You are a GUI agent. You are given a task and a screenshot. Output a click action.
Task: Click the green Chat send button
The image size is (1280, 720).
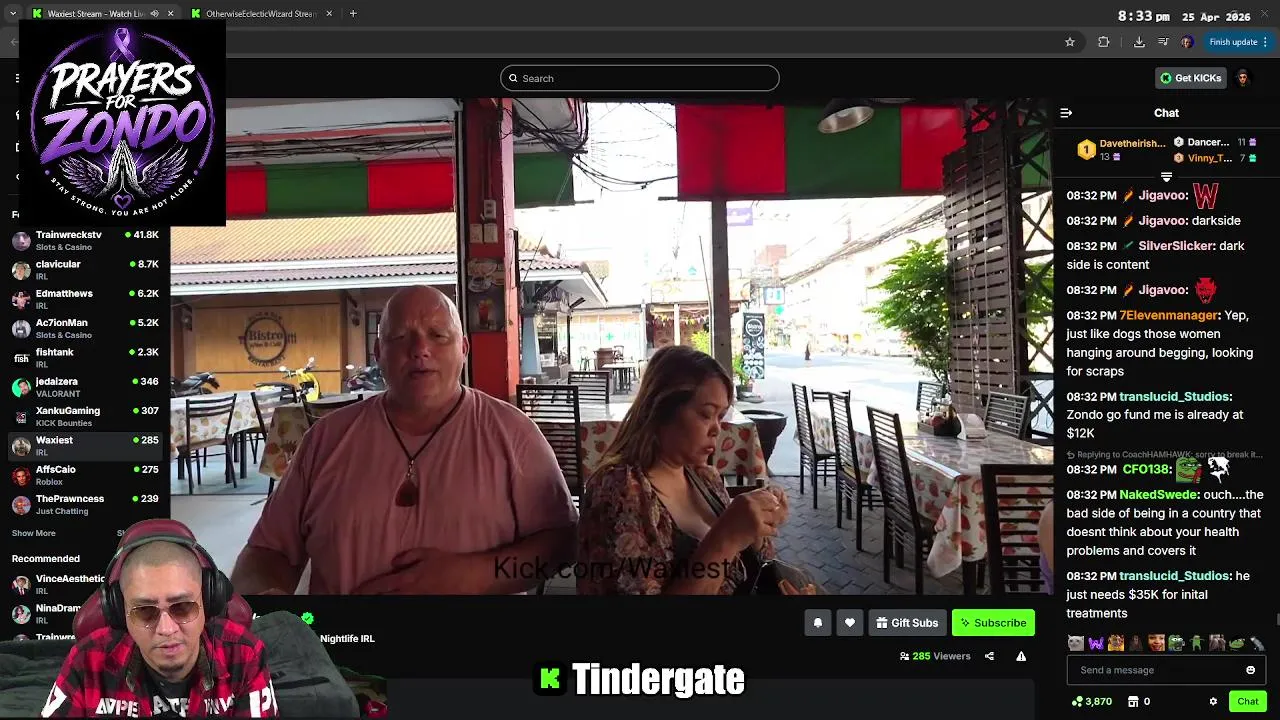(1247, 701)
